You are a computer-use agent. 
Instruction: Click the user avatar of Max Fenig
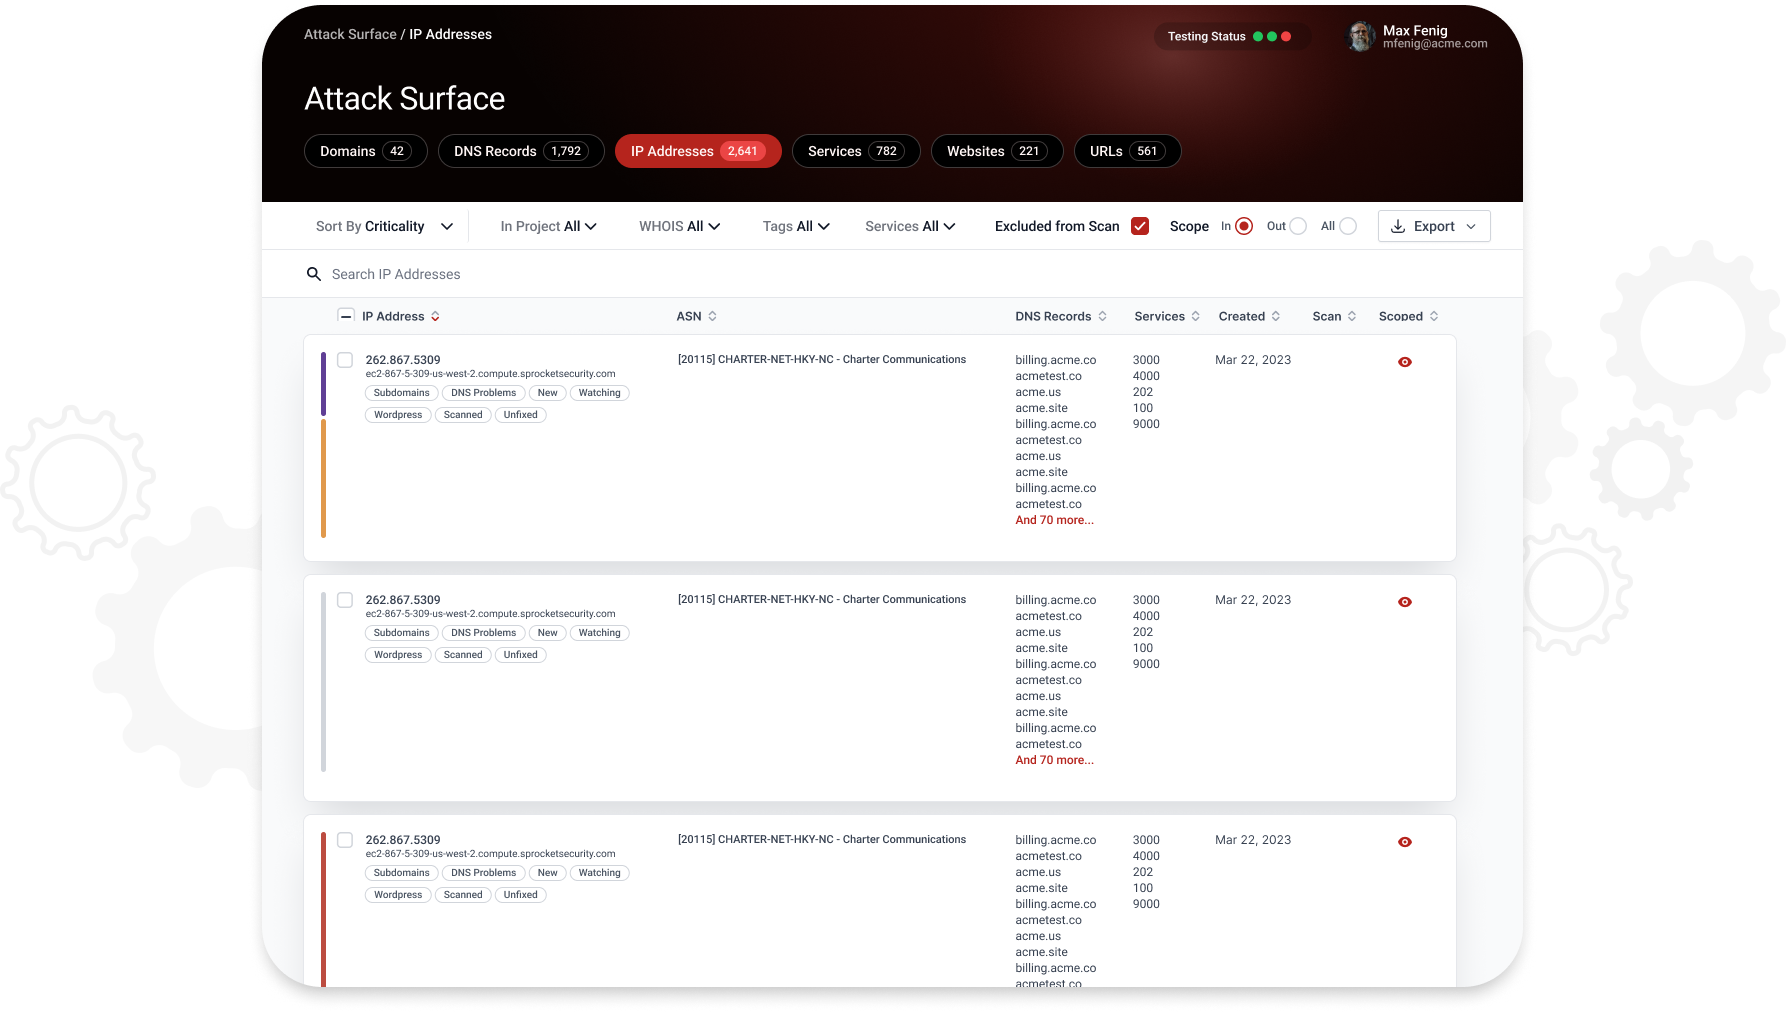[x=1361, y=37]
